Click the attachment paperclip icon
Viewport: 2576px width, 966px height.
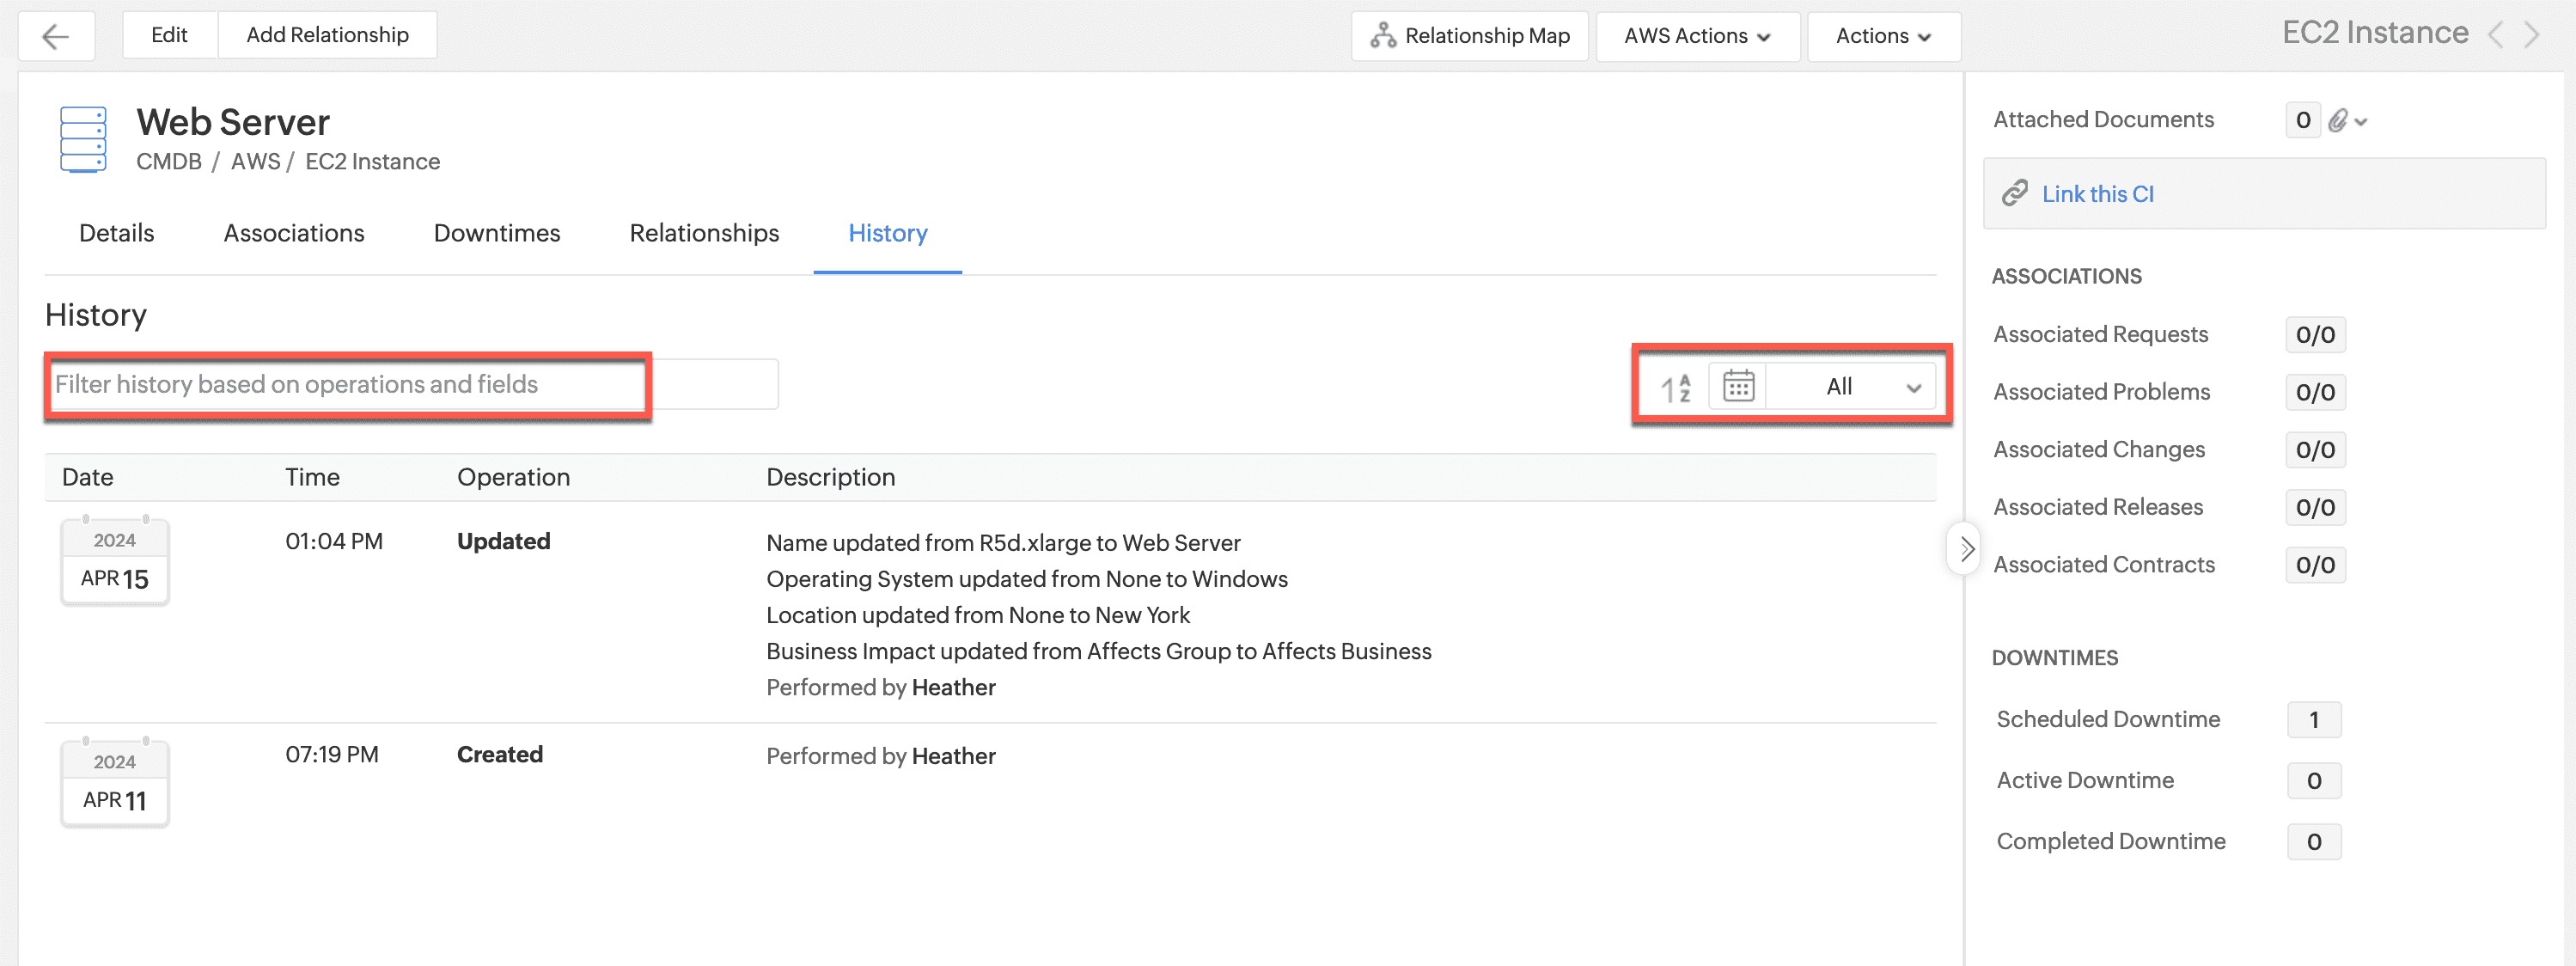[2338, 121]
